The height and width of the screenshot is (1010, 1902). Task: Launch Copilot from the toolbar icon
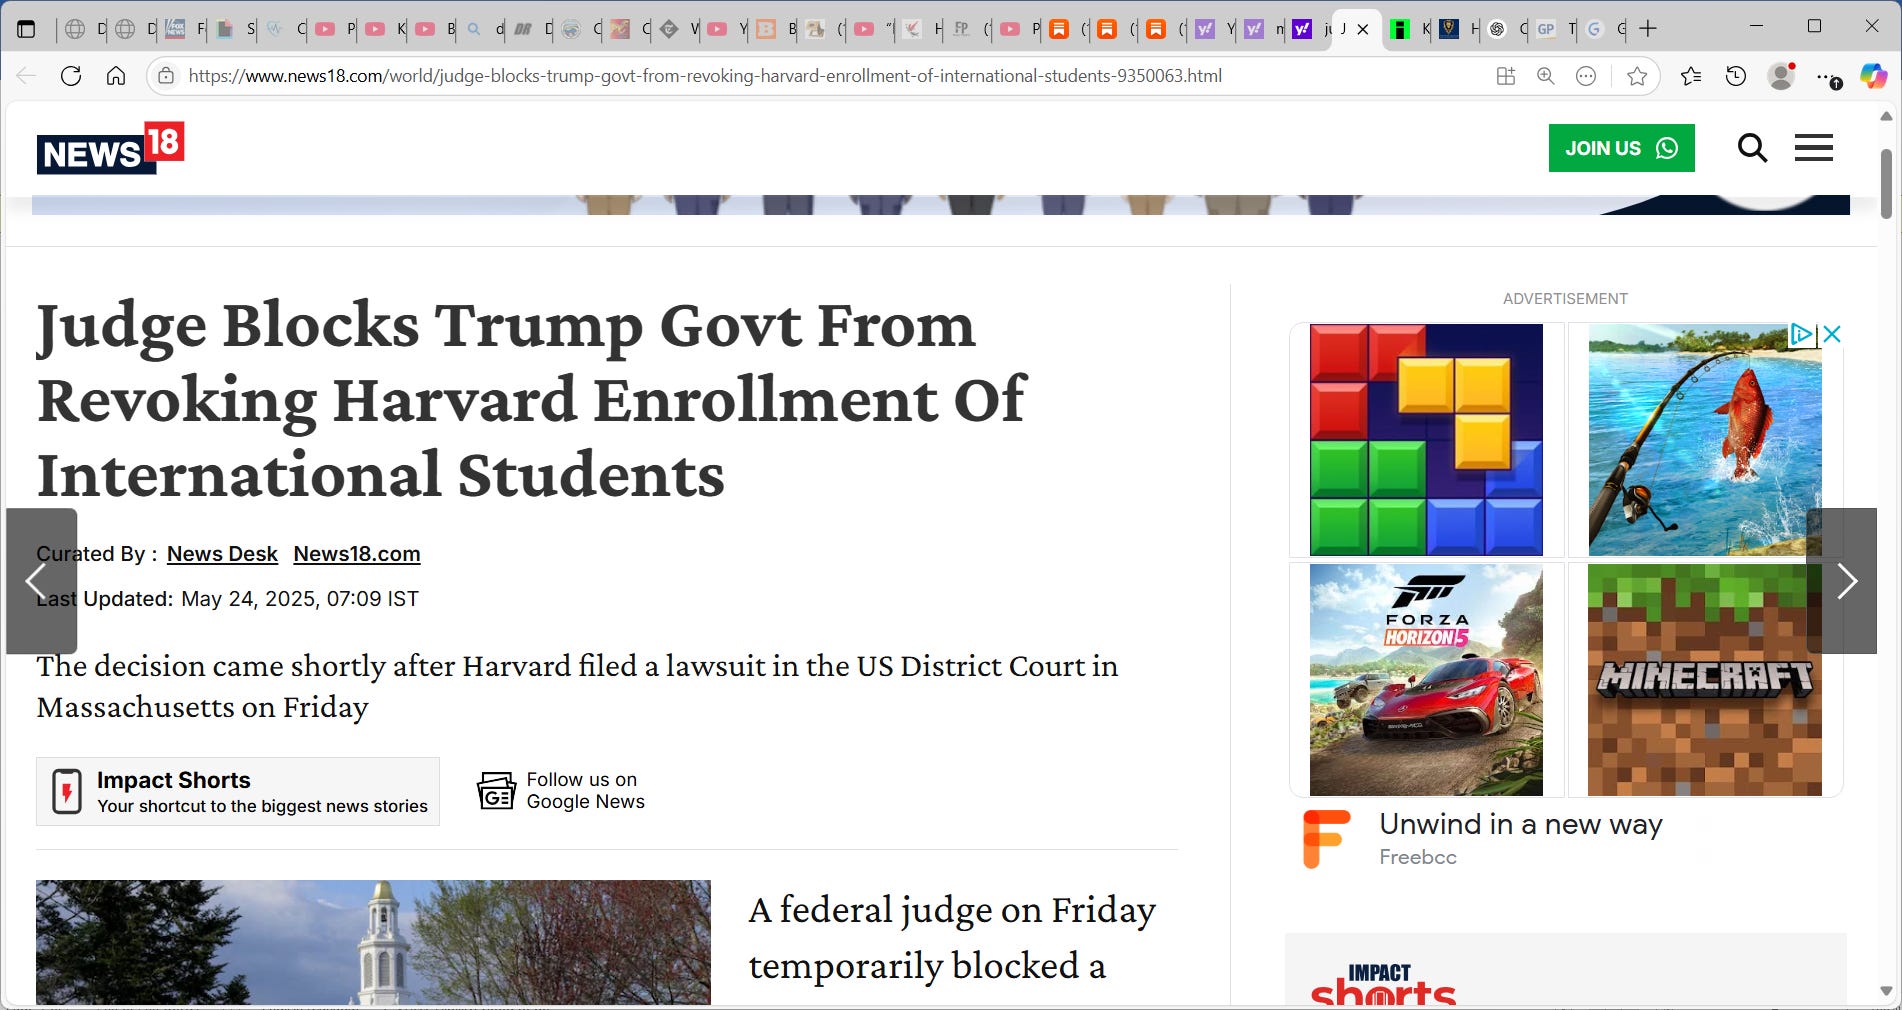(x=1873, y=76)
